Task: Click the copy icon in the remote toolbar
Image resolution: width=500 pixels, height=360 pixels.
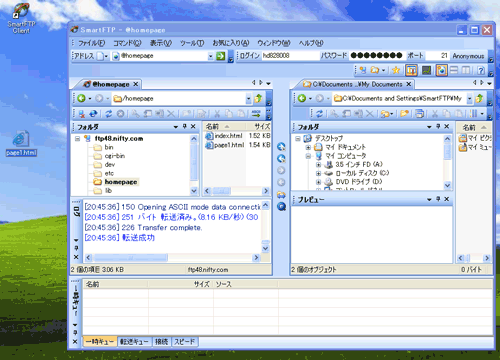Action: [x=229, y=114]
